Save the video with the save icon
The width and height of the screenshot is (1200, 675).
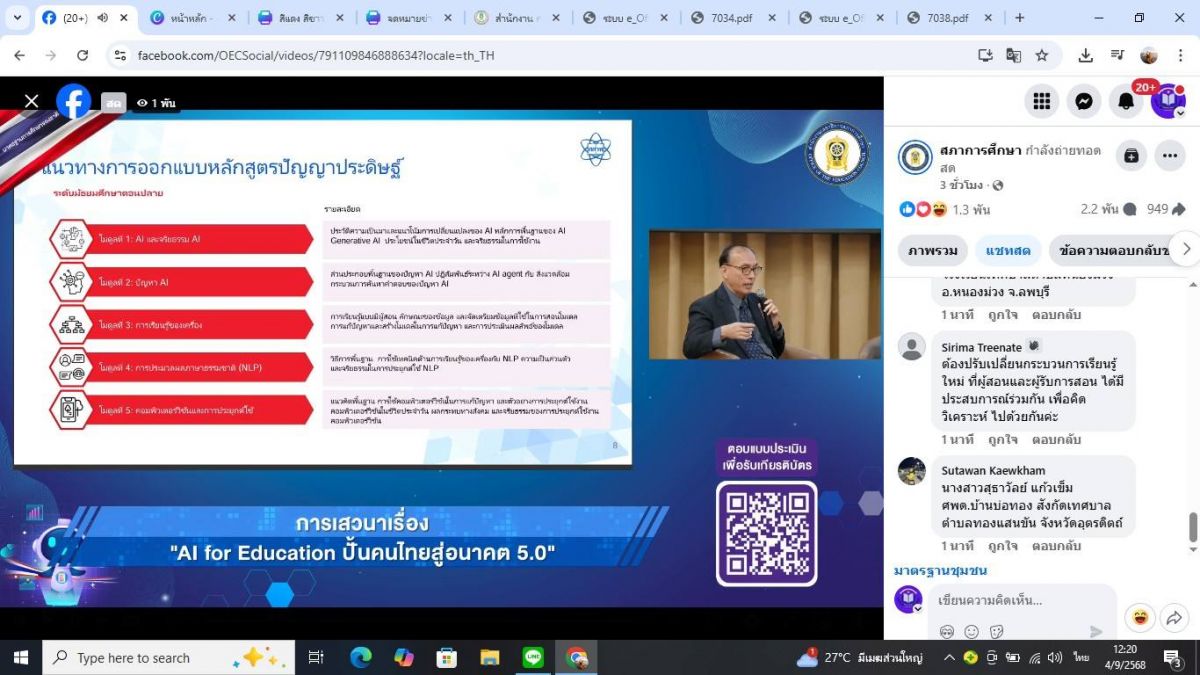tap(1131, 156)
